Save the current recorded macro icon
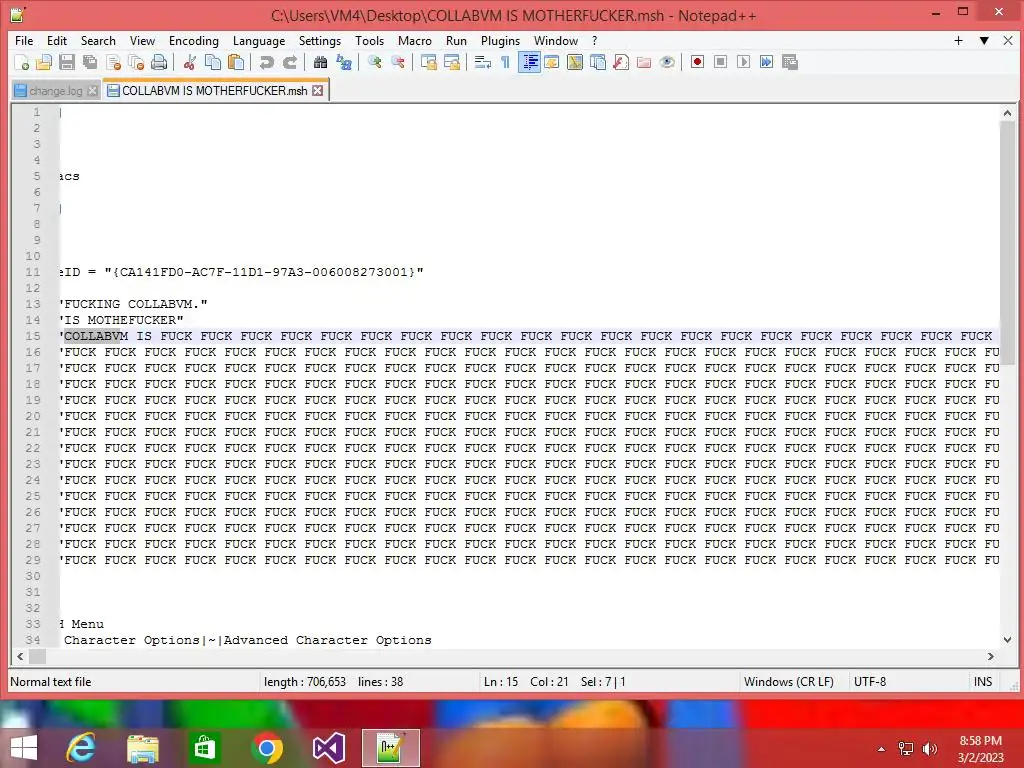1024x768 pixels. [790, 62]
